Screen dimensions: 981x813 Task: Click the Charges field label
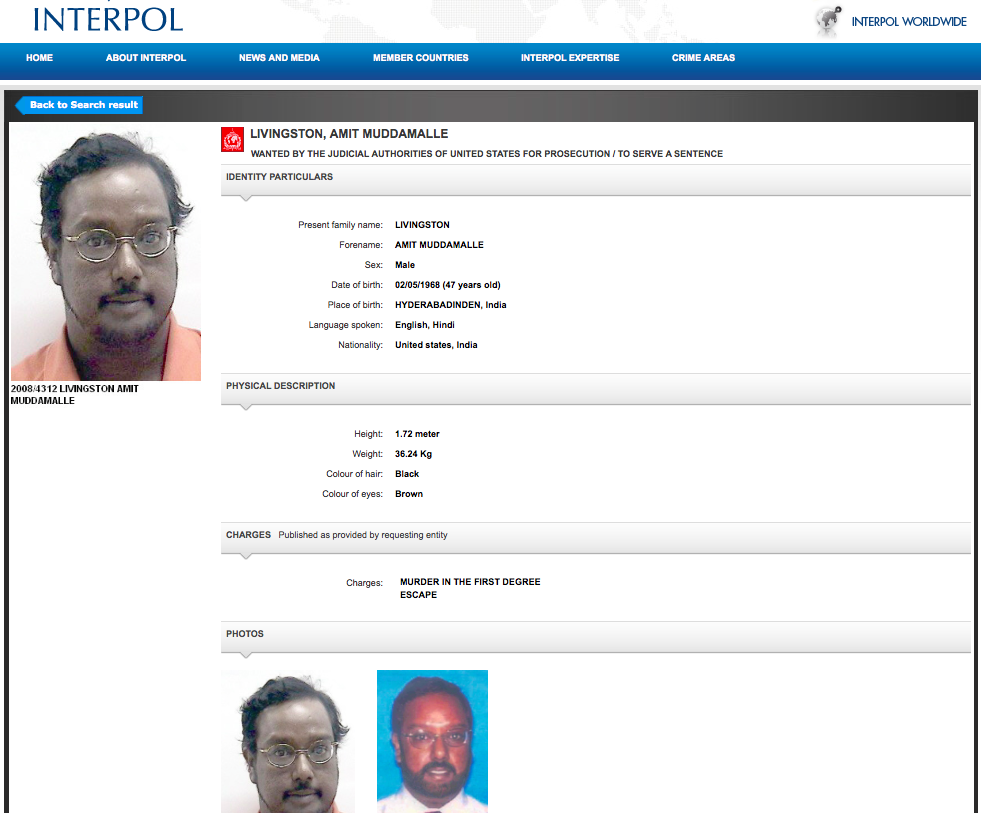pos(364,583)
